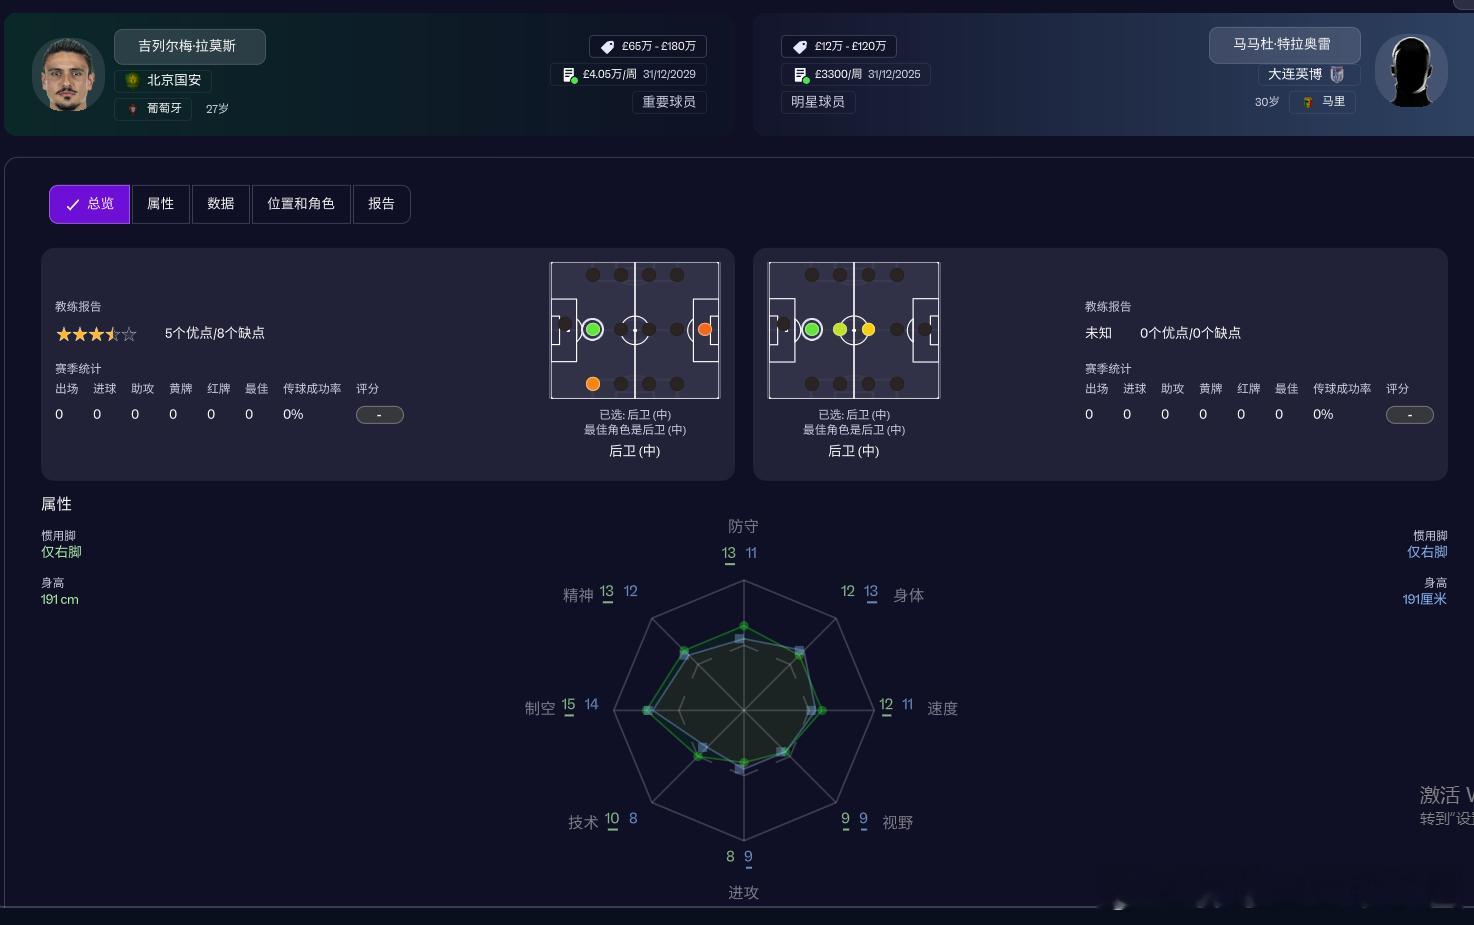This screenshot has height=925, width=1474.
Task: Click the 视野 radar axis label
Action: pyautogui.click(x=897, y=822)
